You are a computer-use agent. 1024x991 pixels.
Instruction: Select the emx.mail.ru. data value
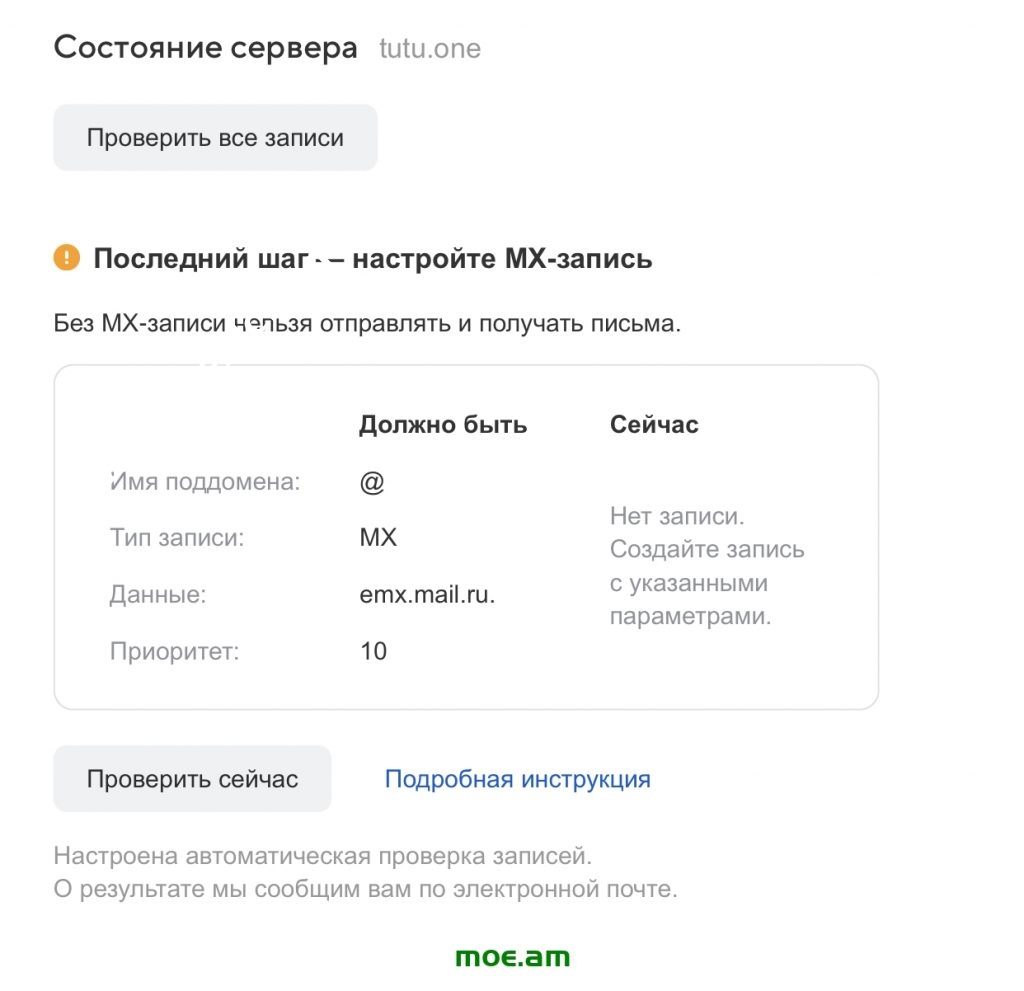pyautogui.click(x=427, y=595)
